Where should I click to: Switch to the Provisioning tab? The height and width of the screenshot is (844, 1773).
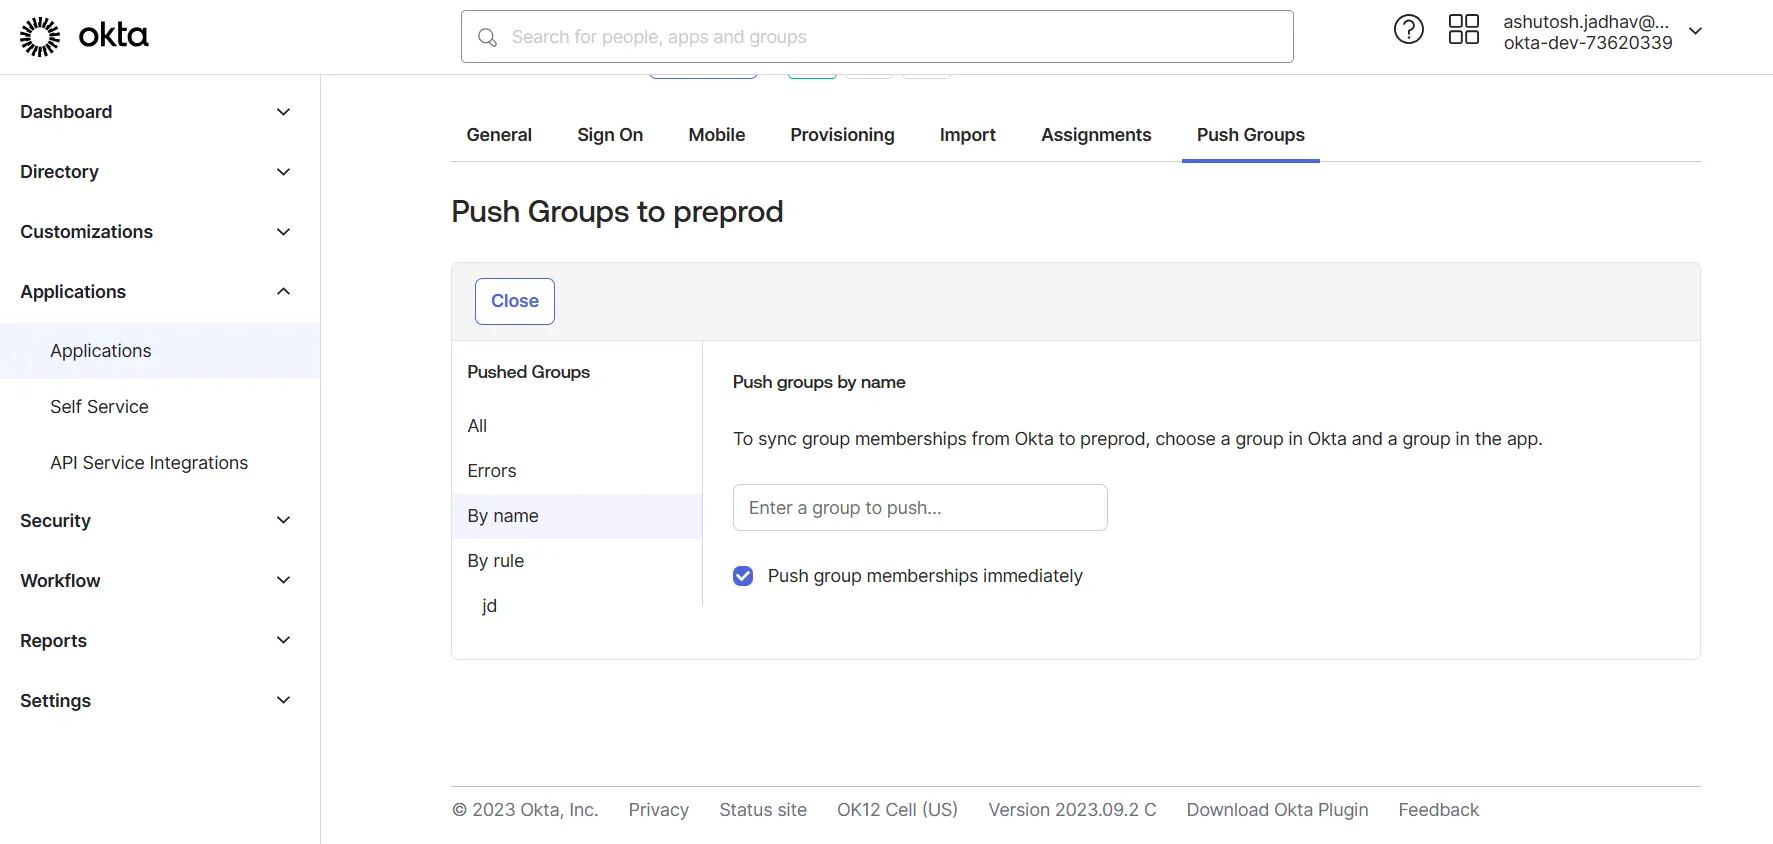(x=842, y=135)
